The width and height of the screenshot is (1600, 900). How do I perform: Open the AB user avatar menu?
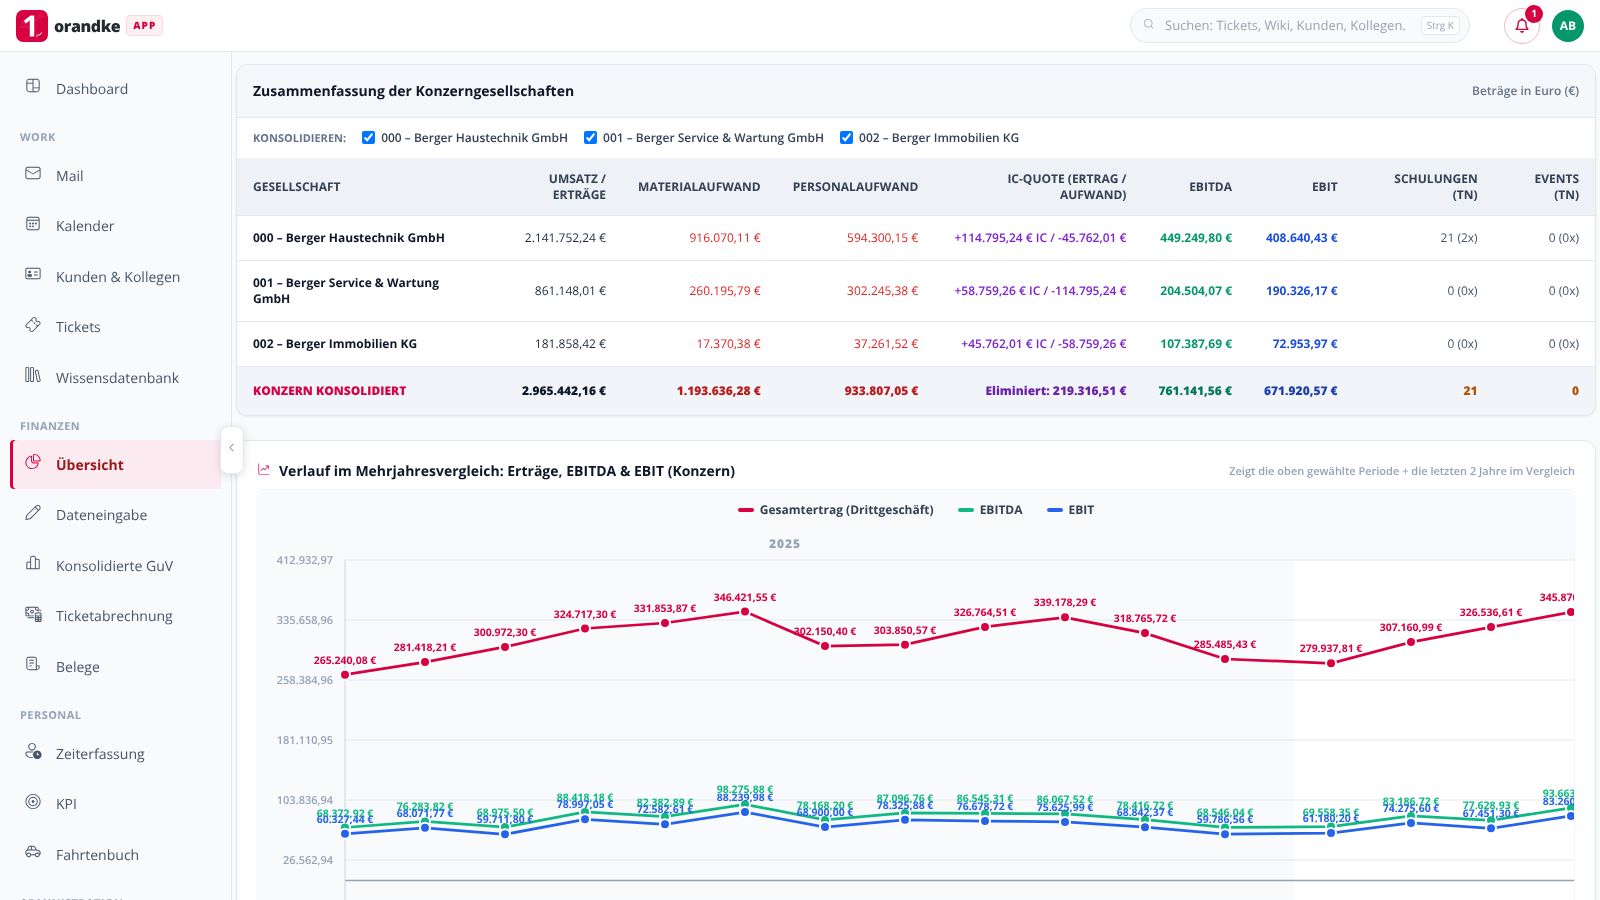point(1568,26)
